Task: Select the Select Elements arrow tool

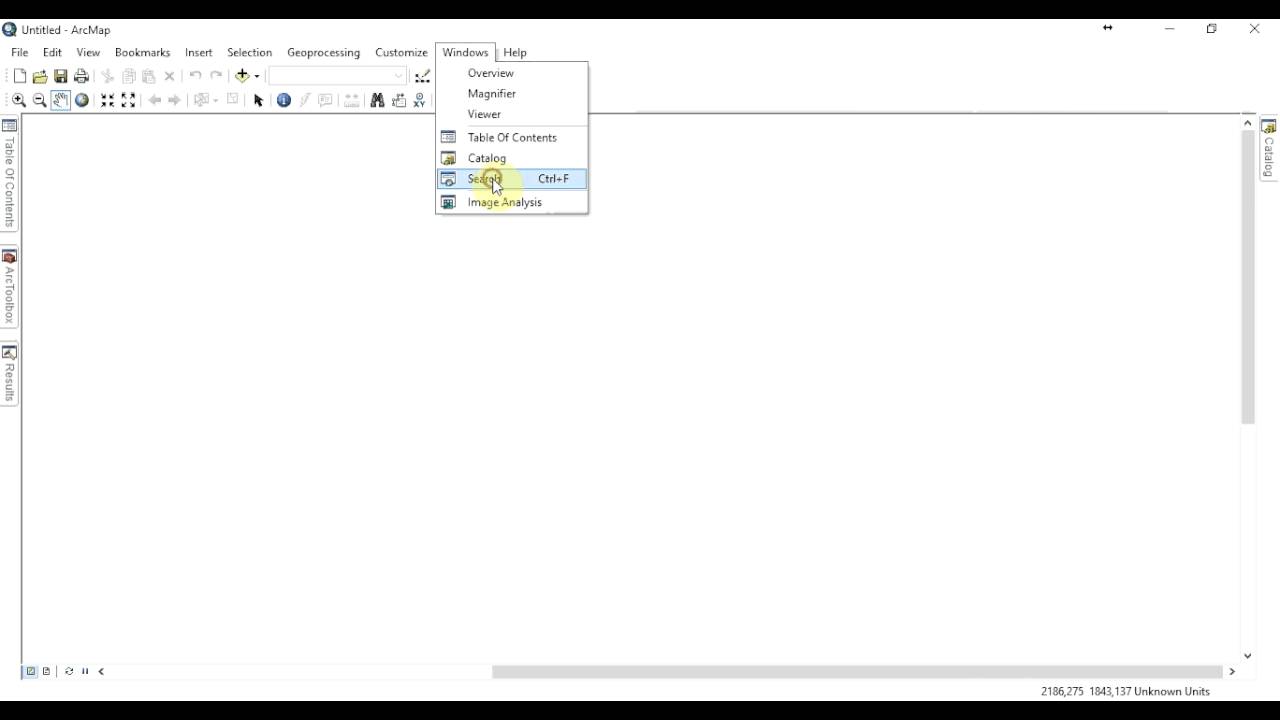Action: point(259,100)
